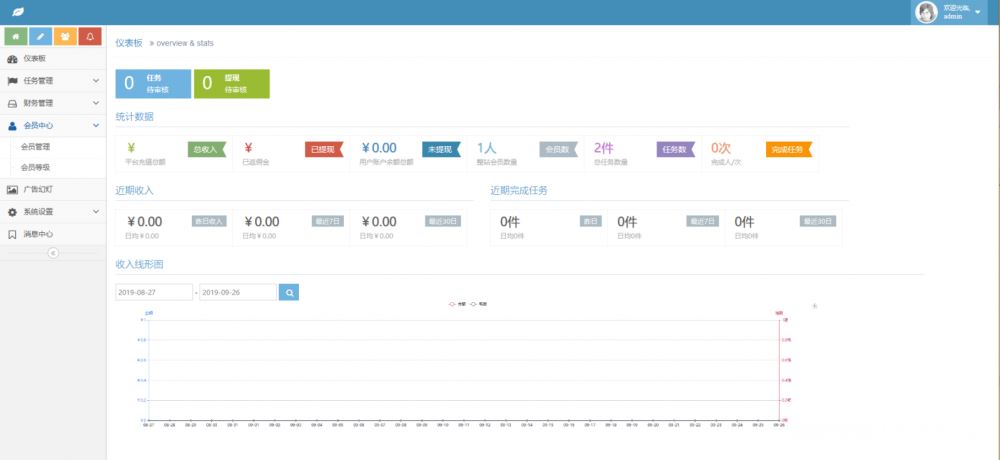The image size is (1000, 460).
Task: Click the start date field 2019-08-27
Action: [154, 292]
